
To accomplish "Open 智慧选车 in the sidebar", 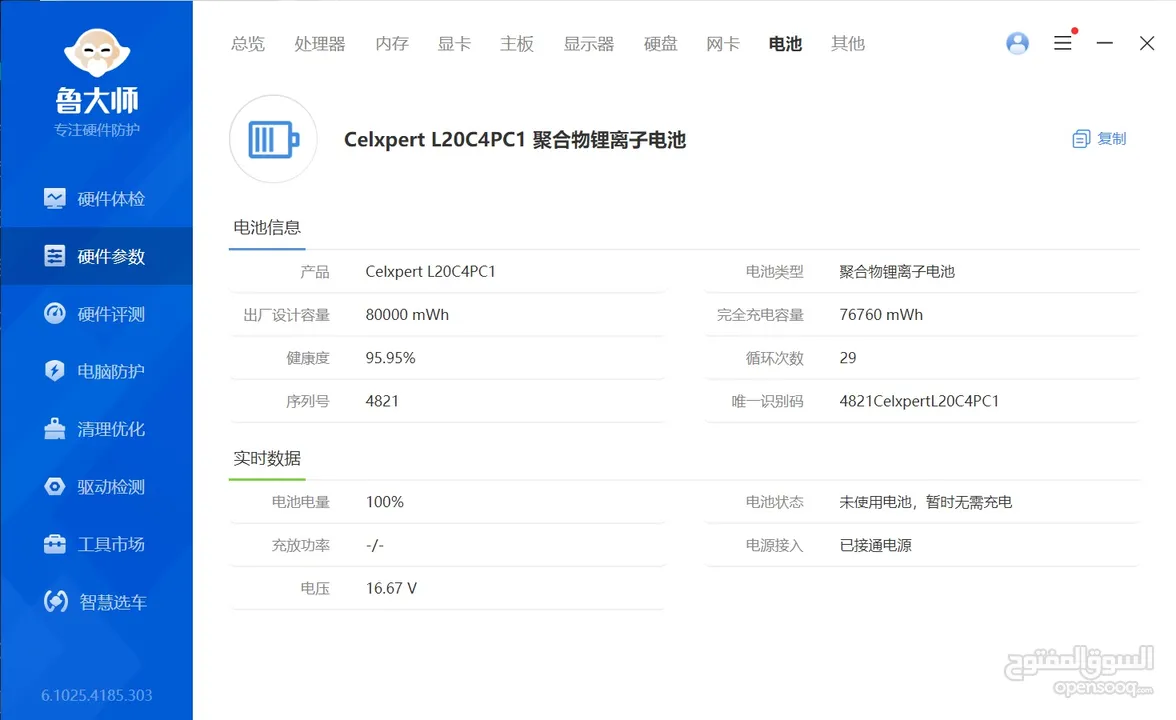I will [x=96, y=602].
